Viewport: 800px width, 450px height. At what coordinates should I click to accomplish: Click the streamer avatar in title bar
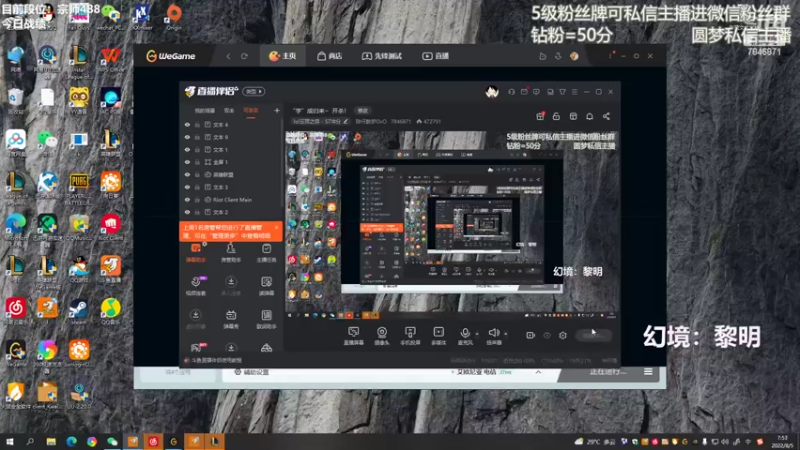coord(492,92)
